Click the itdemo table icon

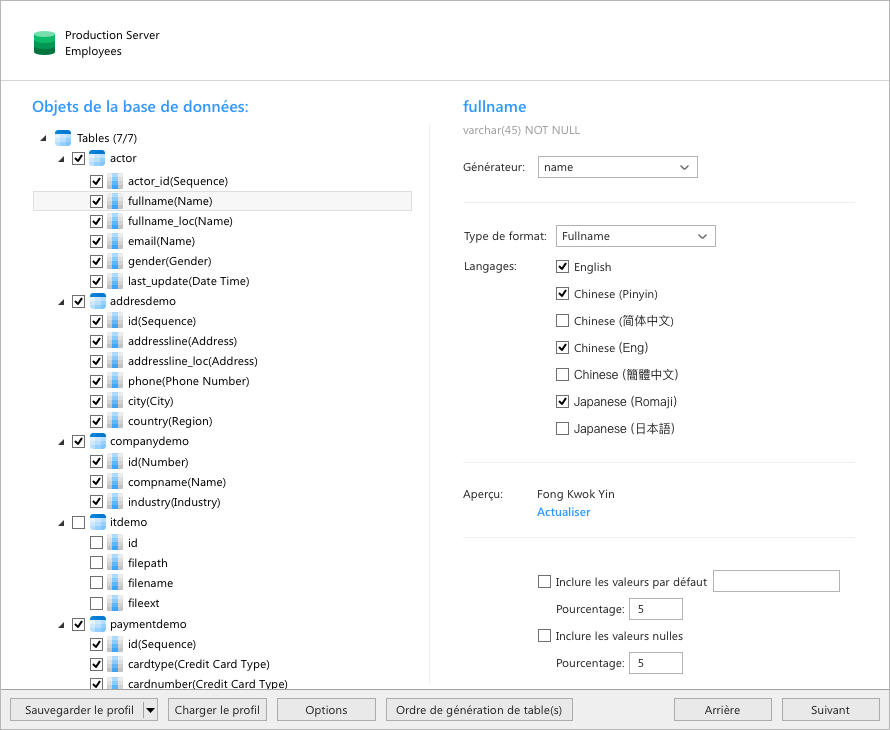pos(98,522)
